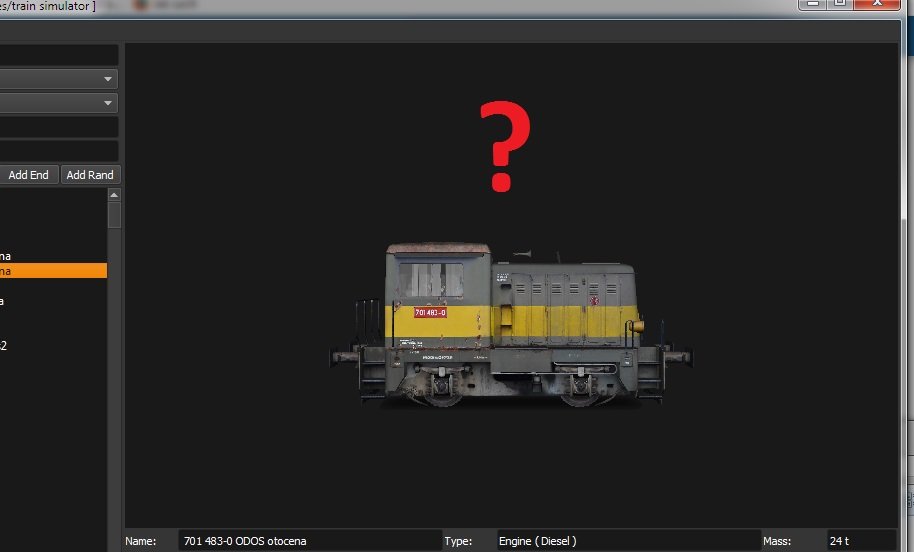Click the red question mark icon

504,147
